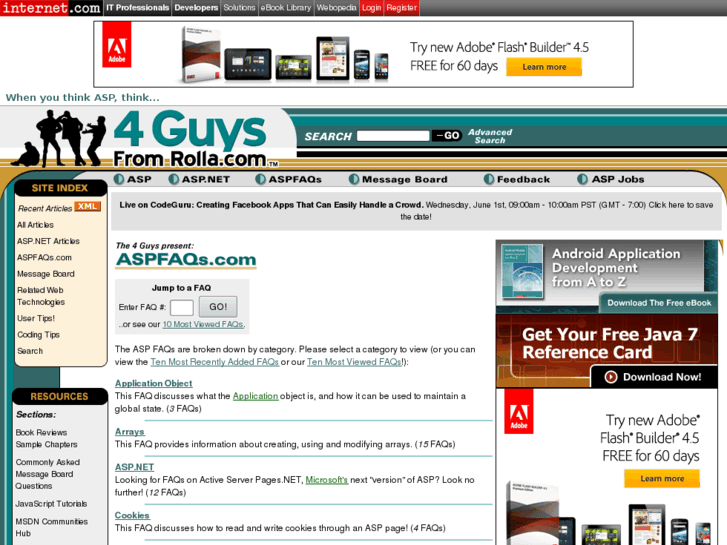Click the bullet icon beside Feedback

pyautogui.click(x=489, y=179)
